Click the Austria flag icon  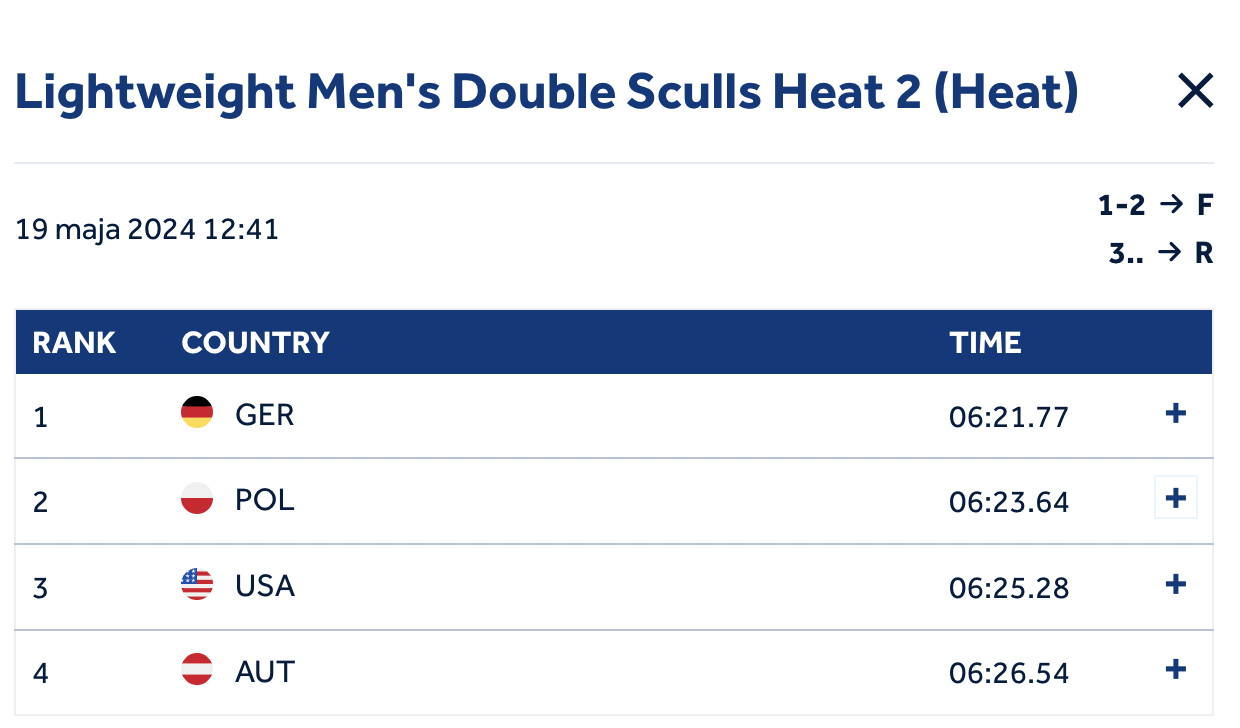(197, 671)
